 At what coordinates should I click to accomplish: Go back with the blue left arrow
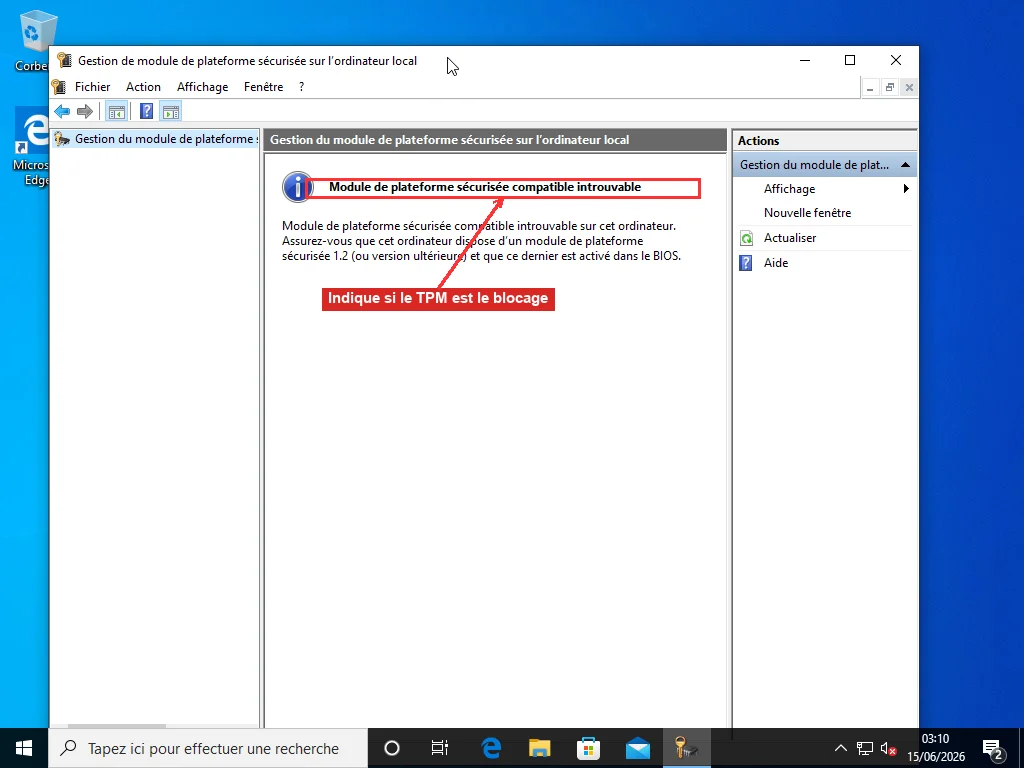pyautogui.click(x=62, y=112)
